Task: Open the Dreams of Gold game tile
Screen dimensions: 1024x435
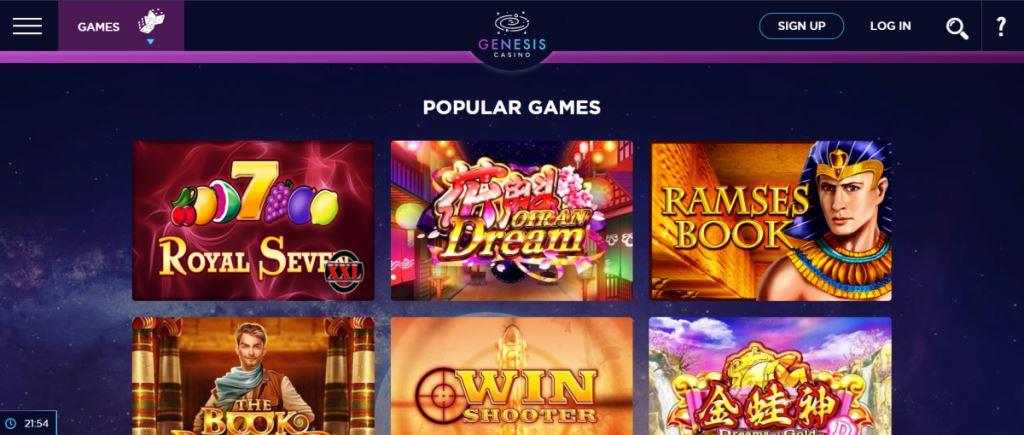Action: (x=771, y=376)
